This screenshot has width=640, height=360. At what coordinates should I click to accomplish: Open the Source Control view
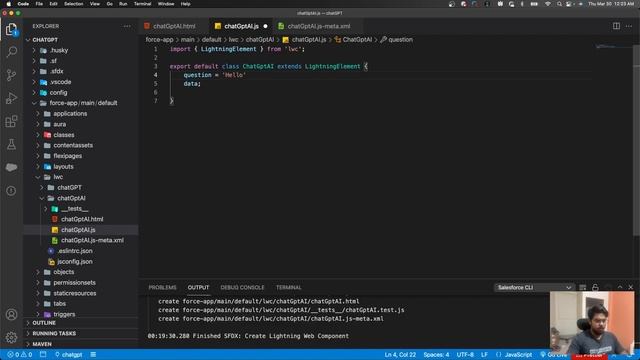click(x=11, y=75)
